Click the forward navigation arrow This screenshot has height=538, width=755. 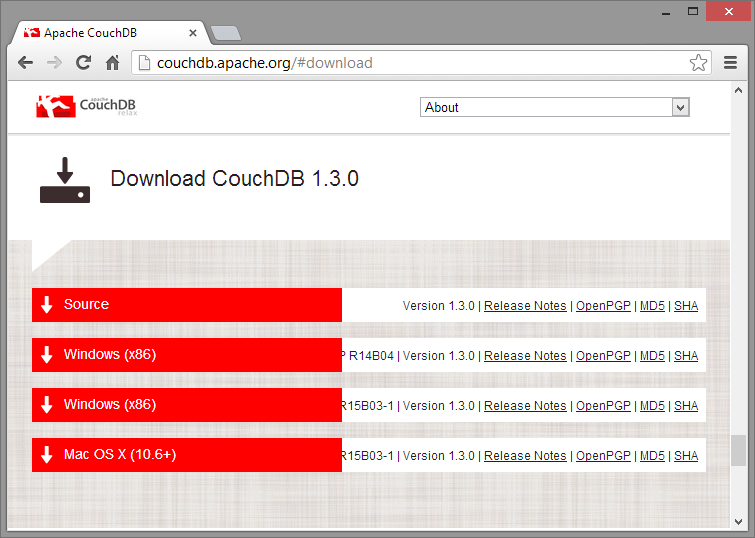pyautogui.click(x=54, y=63)
